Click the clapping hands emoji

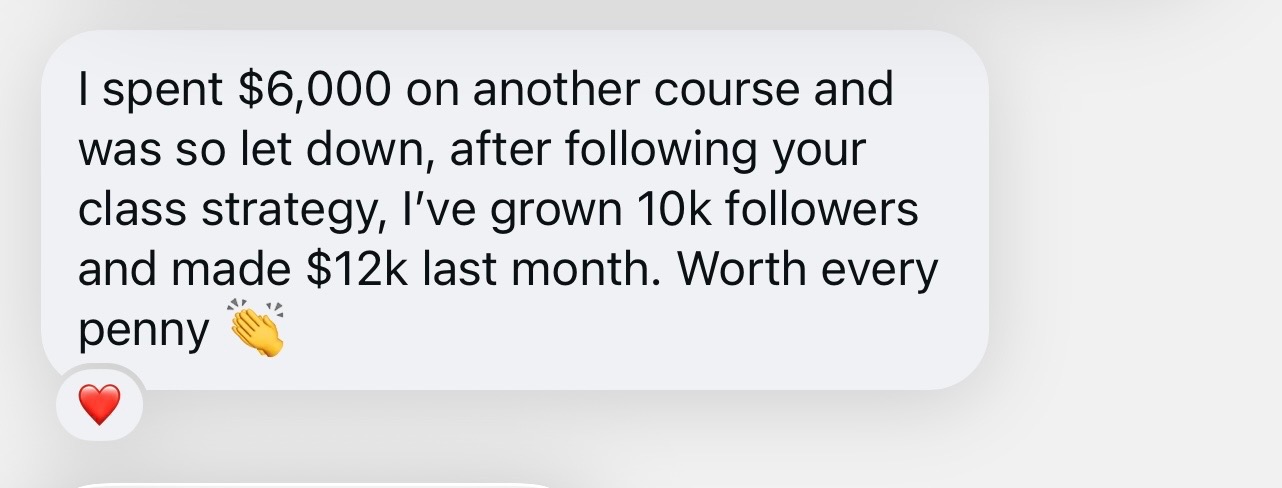click(x=257, y=328)
